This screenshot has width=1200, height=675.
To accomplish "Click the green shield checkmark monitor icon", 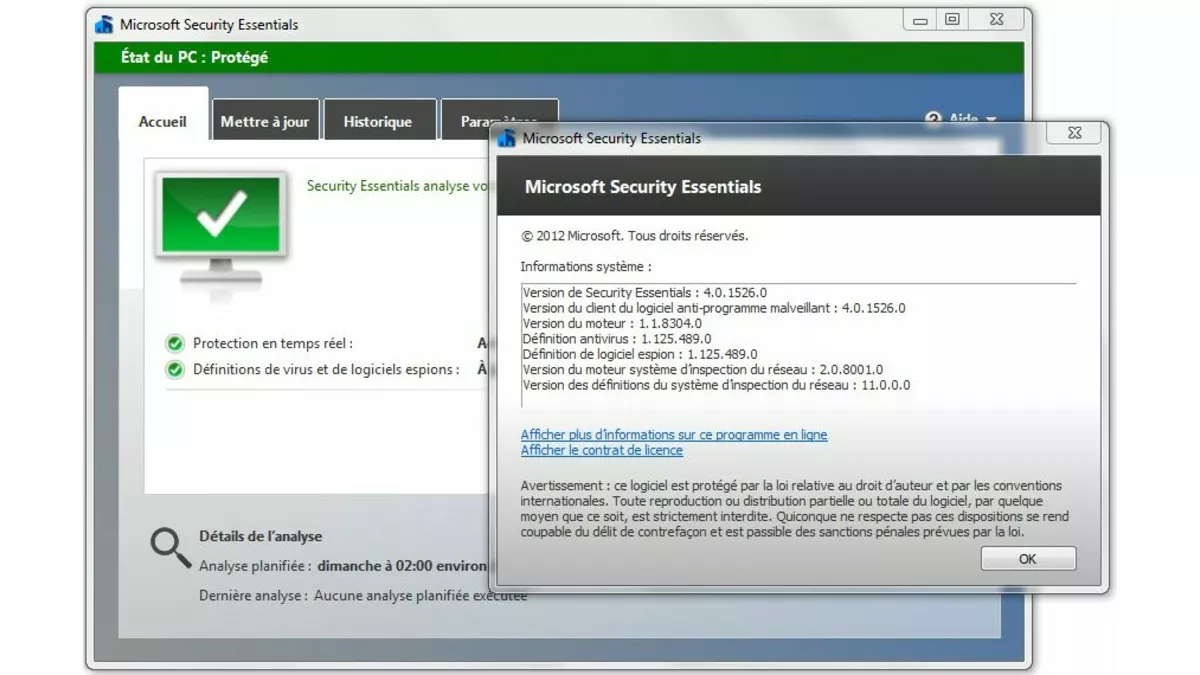I will tap(221, 222).
